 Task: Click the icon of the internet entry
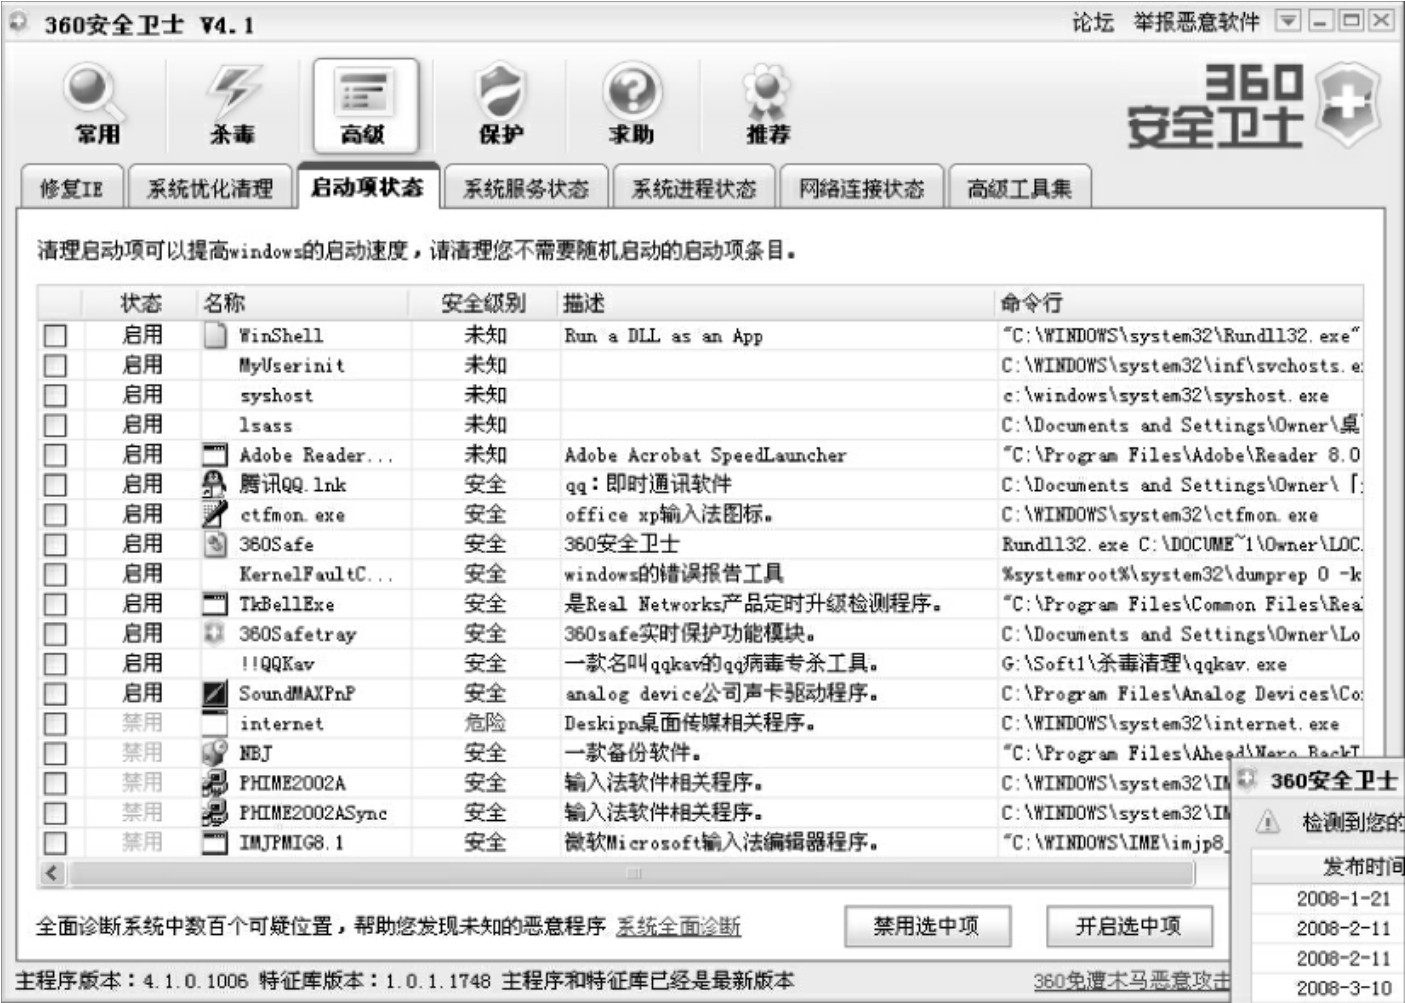(215, 723)
